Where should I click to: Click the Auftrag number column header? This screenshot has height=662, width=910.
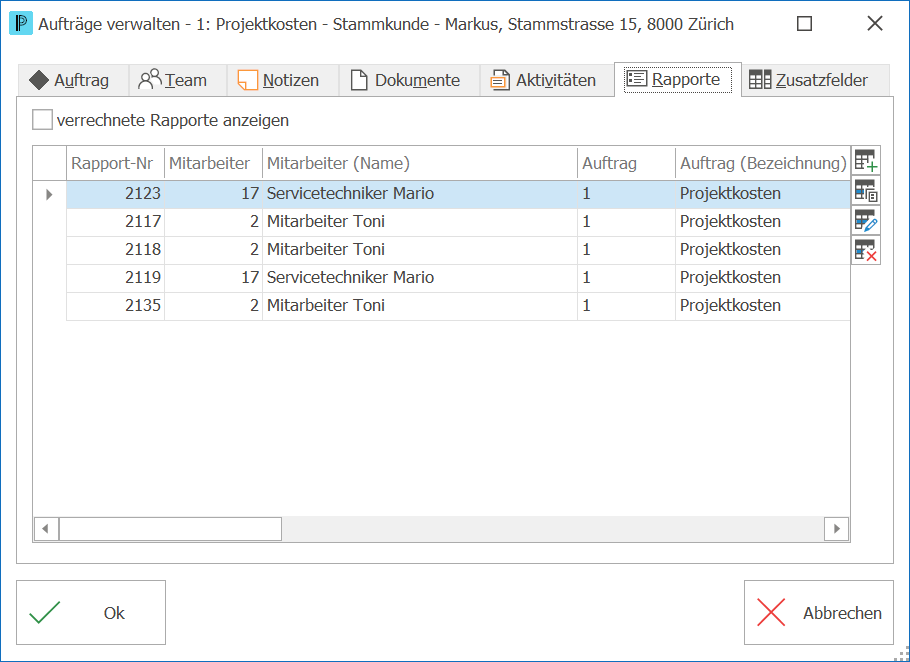pyautogui.click(x=626, y=163)
